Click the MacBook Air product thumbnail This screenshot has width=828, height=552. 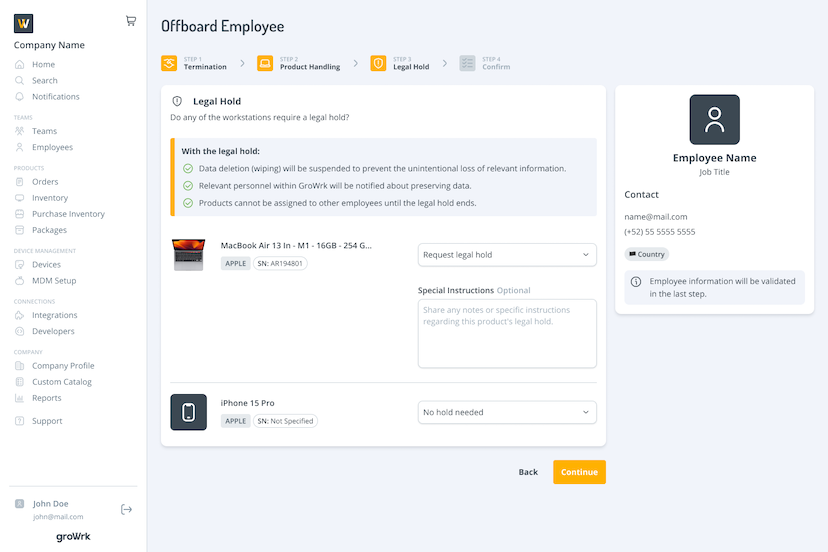tap(188, 255)
